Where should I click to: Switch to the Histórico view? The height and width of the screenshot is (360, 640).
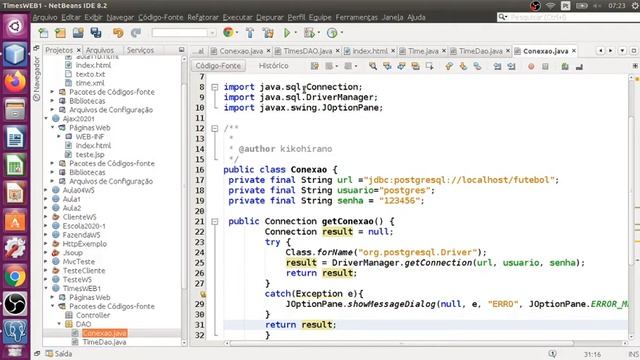click(x=273, y=66)
